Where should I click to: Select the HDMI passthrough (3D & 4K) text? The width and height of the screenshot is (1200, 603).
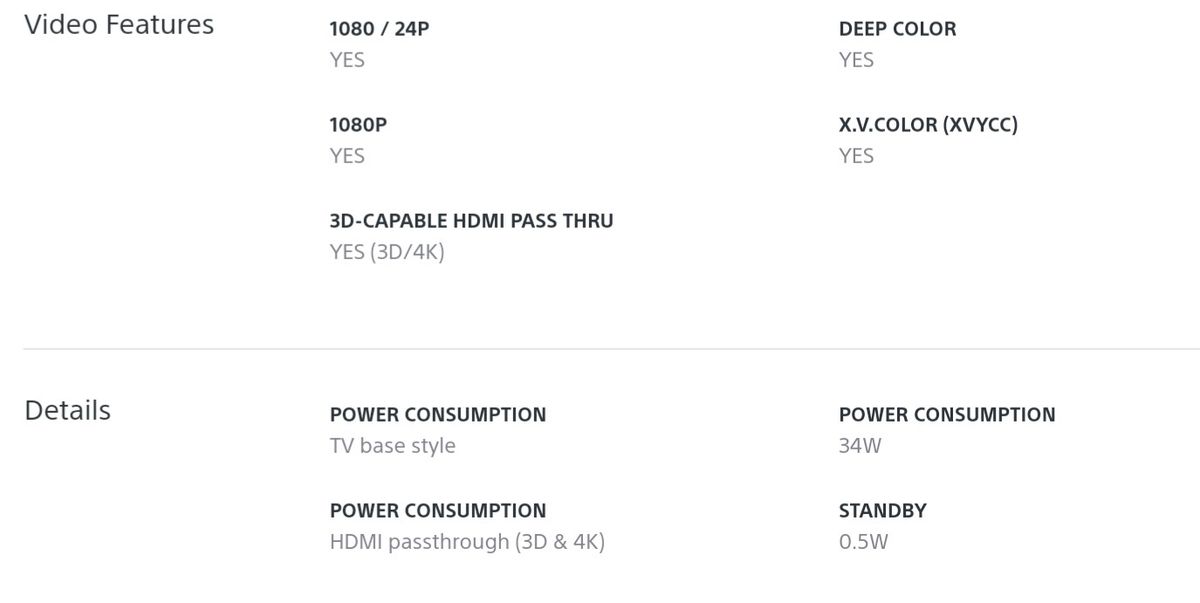tap(467, 542)
